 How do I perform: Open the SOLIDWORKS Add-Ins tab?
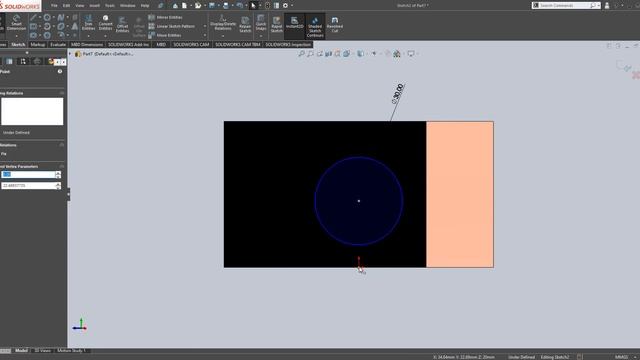129,44
